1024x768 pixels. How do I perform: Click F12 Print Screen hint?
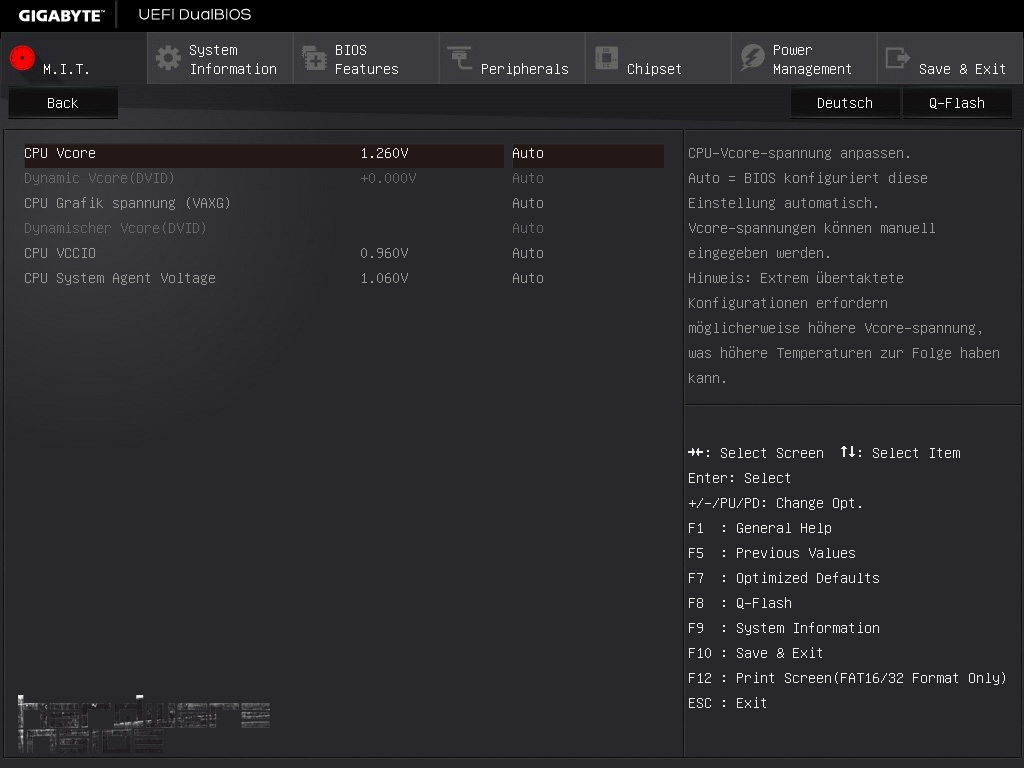point(847,679)
